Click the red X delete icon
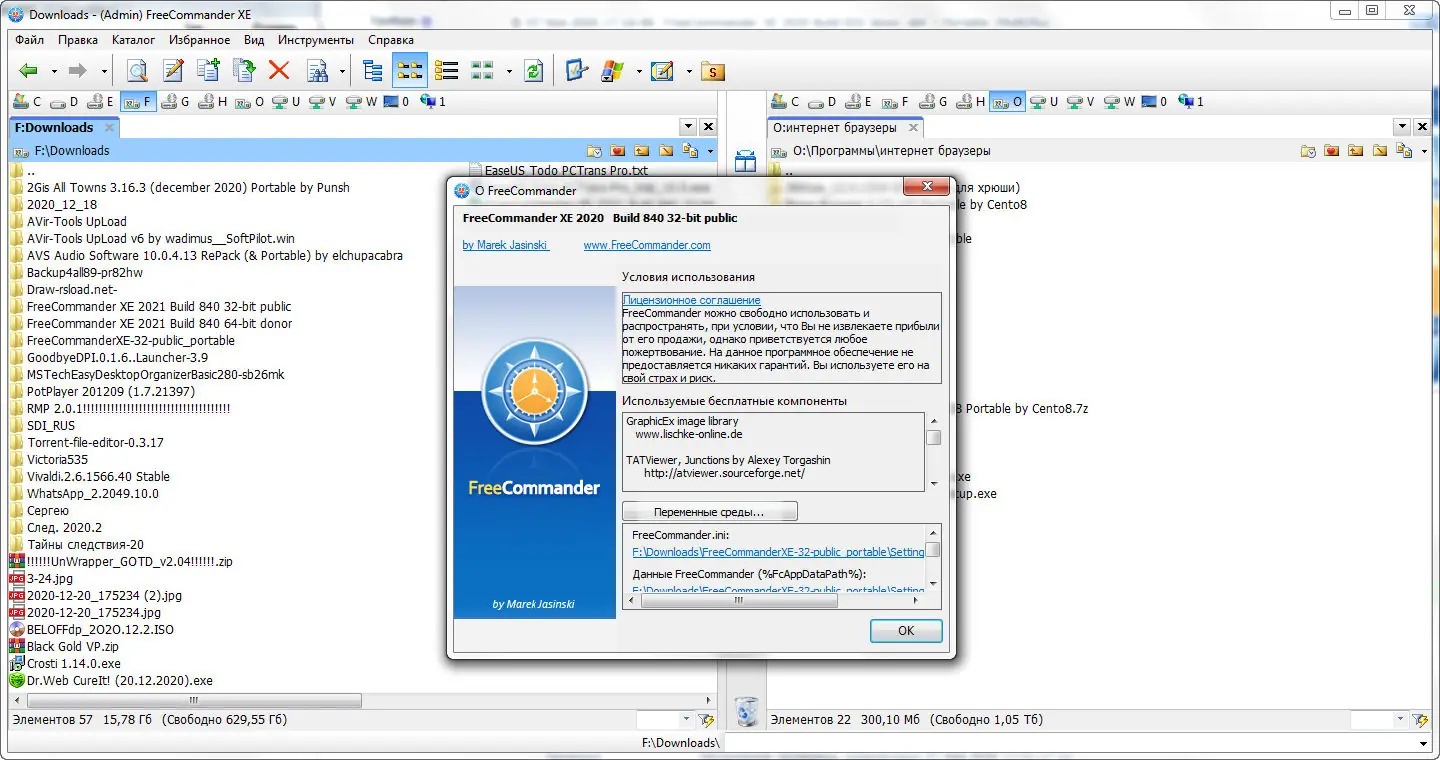1440x760 pixels. pyautogui.click(x=279, y=71)
